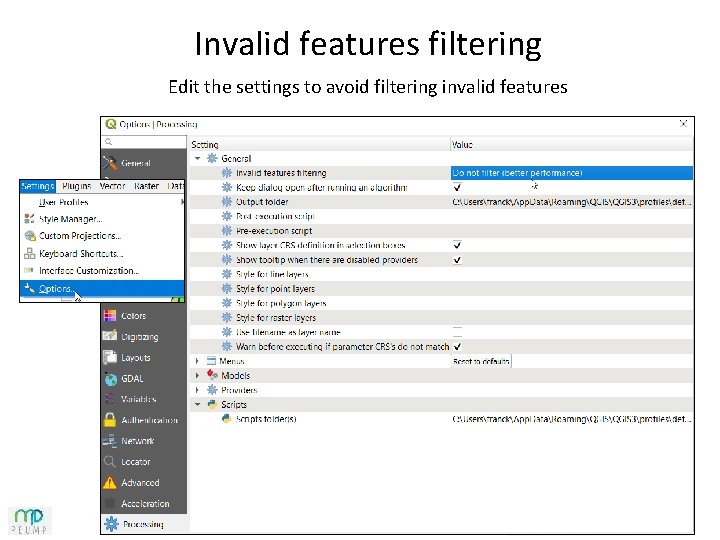Click the gear icon beside Style for line layers
The image size is (720, 540).
(x=227, y=274)
